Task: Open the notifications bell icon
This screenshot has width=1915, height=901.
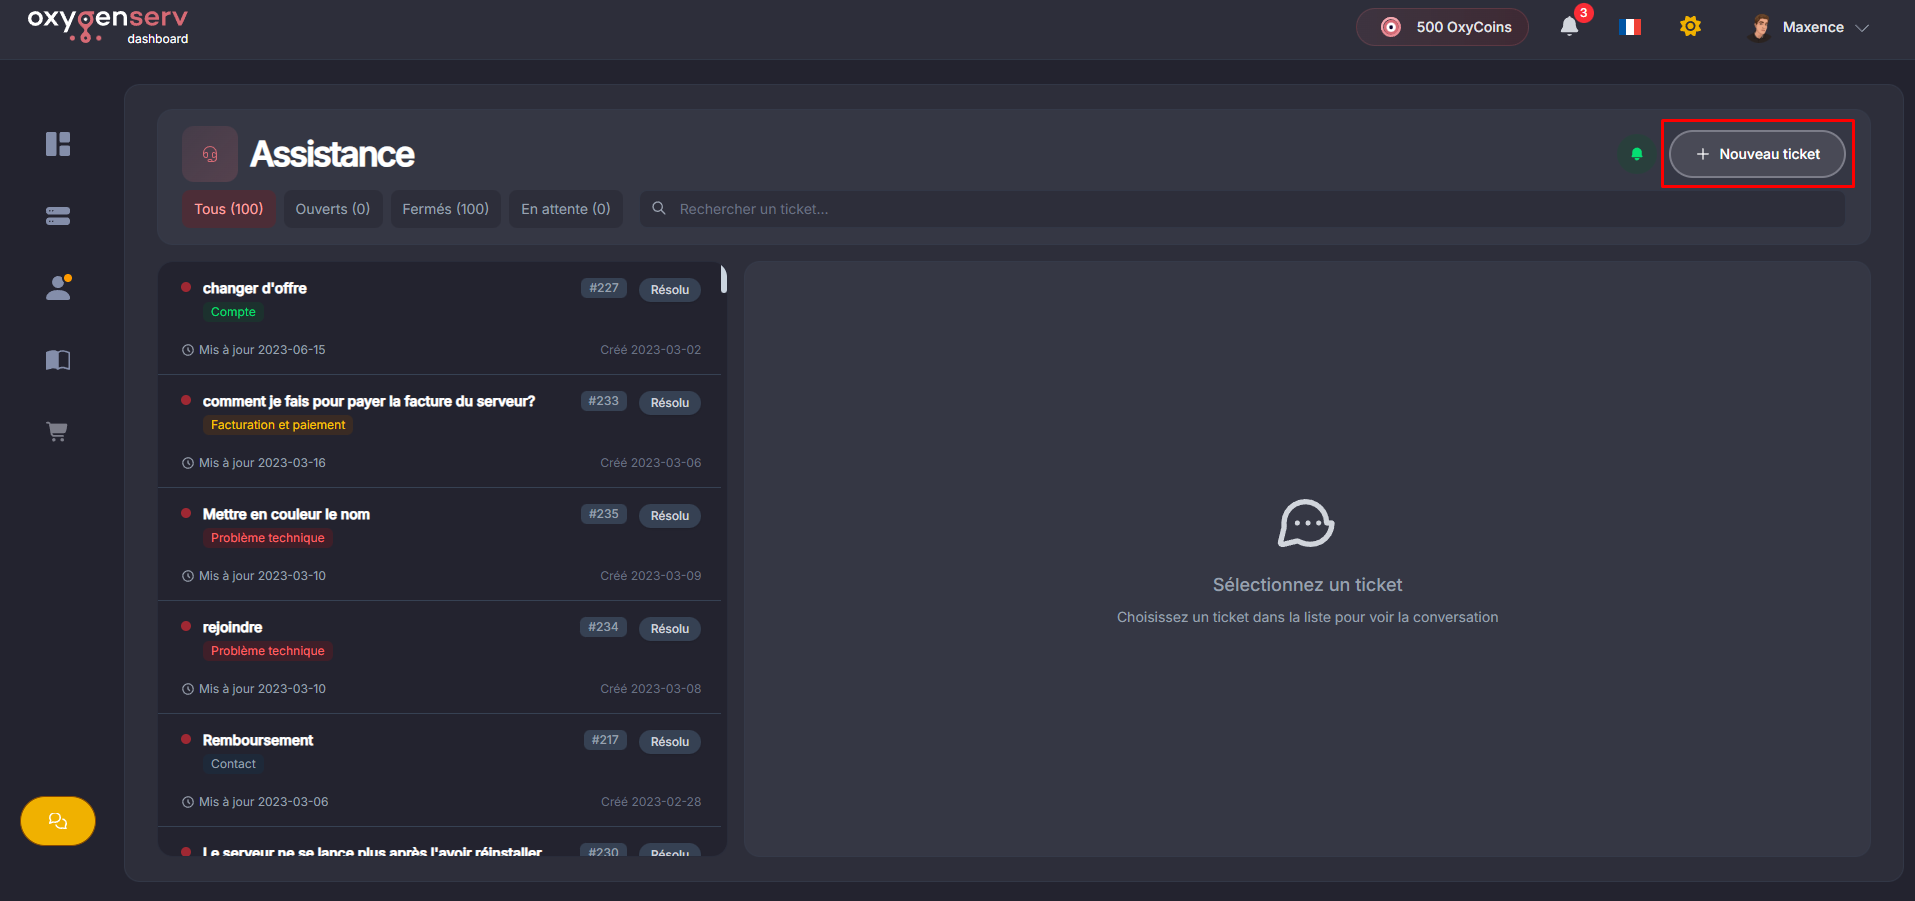Action: tap(1569, 27)
